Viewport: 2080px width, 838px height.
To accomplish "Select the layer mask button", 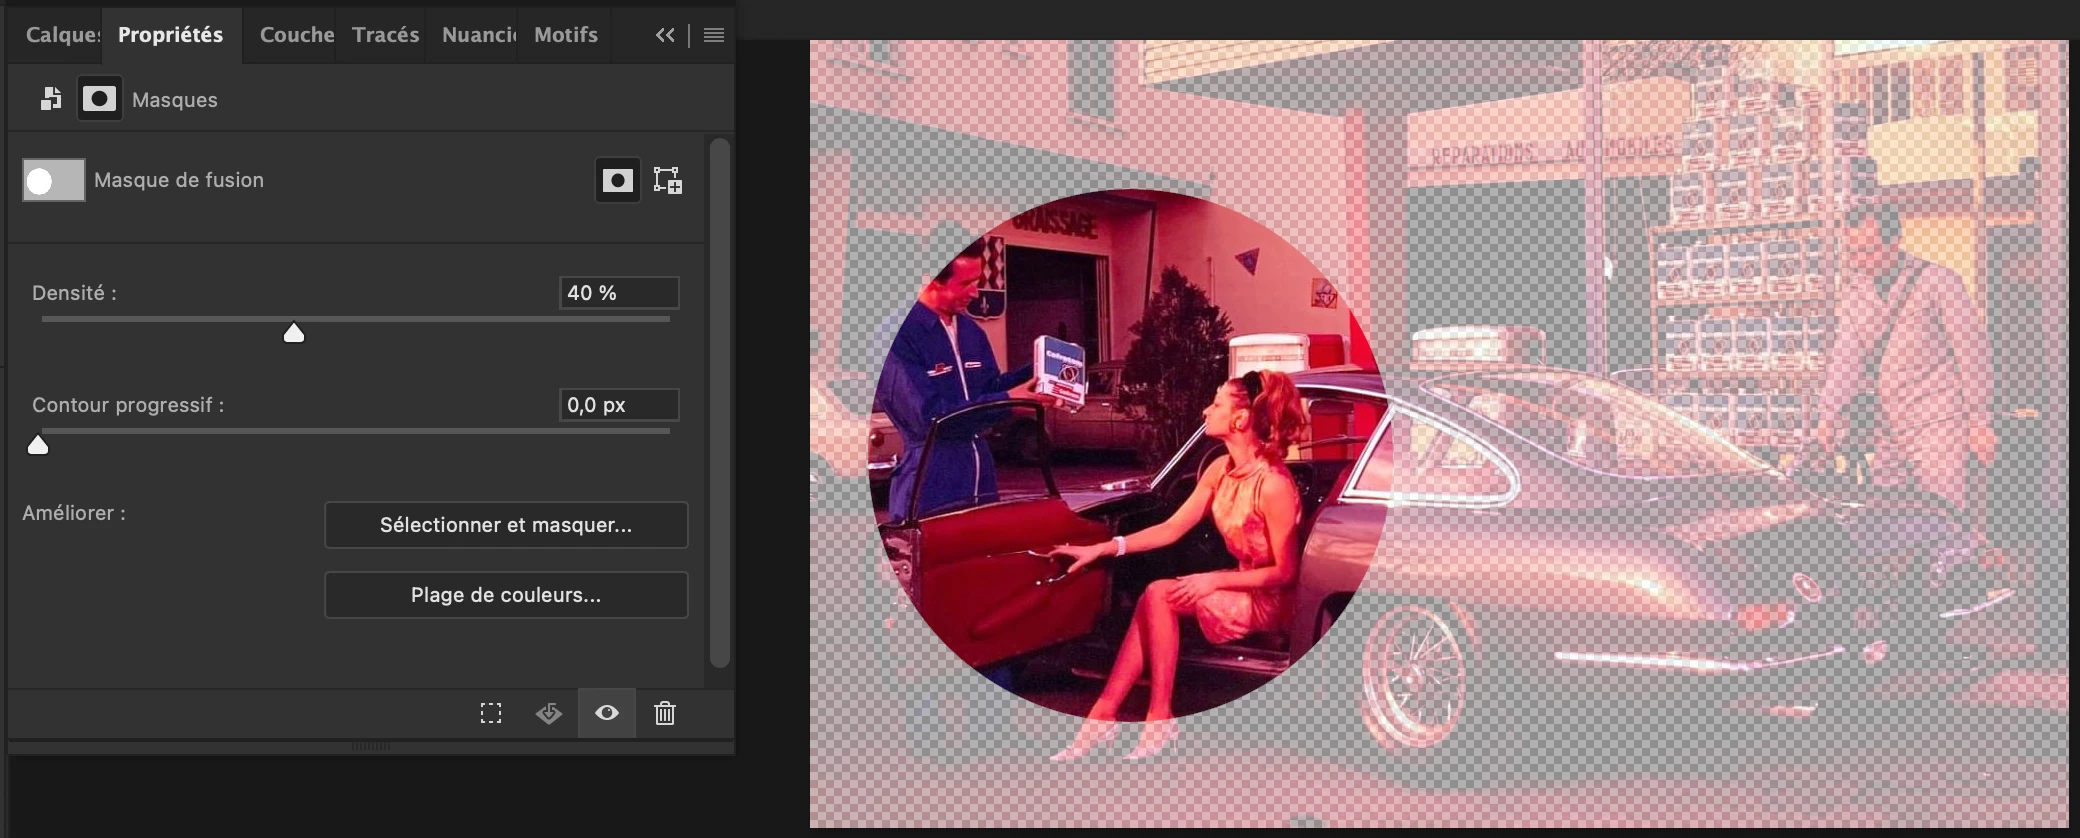I will (618, 180).
